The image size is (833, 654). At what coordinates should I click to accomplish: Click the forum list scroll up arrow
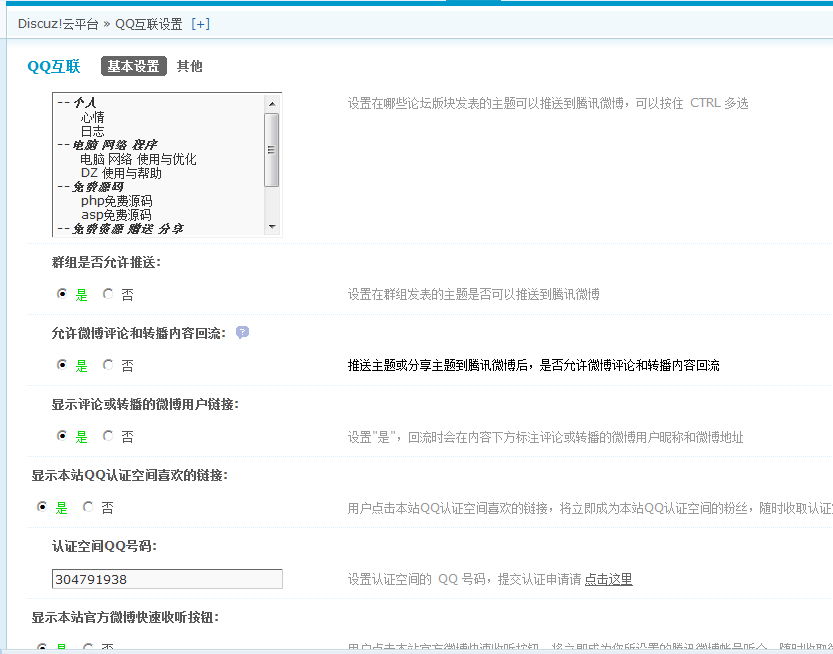[272, 104]
